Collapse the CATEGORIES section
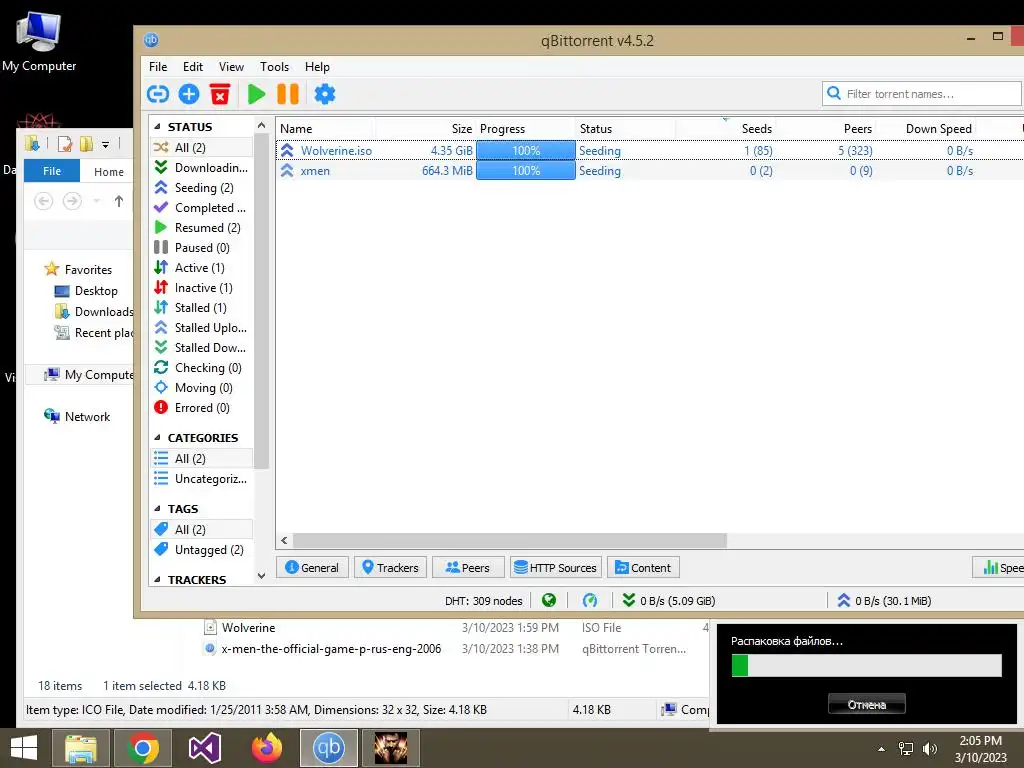 157,438
